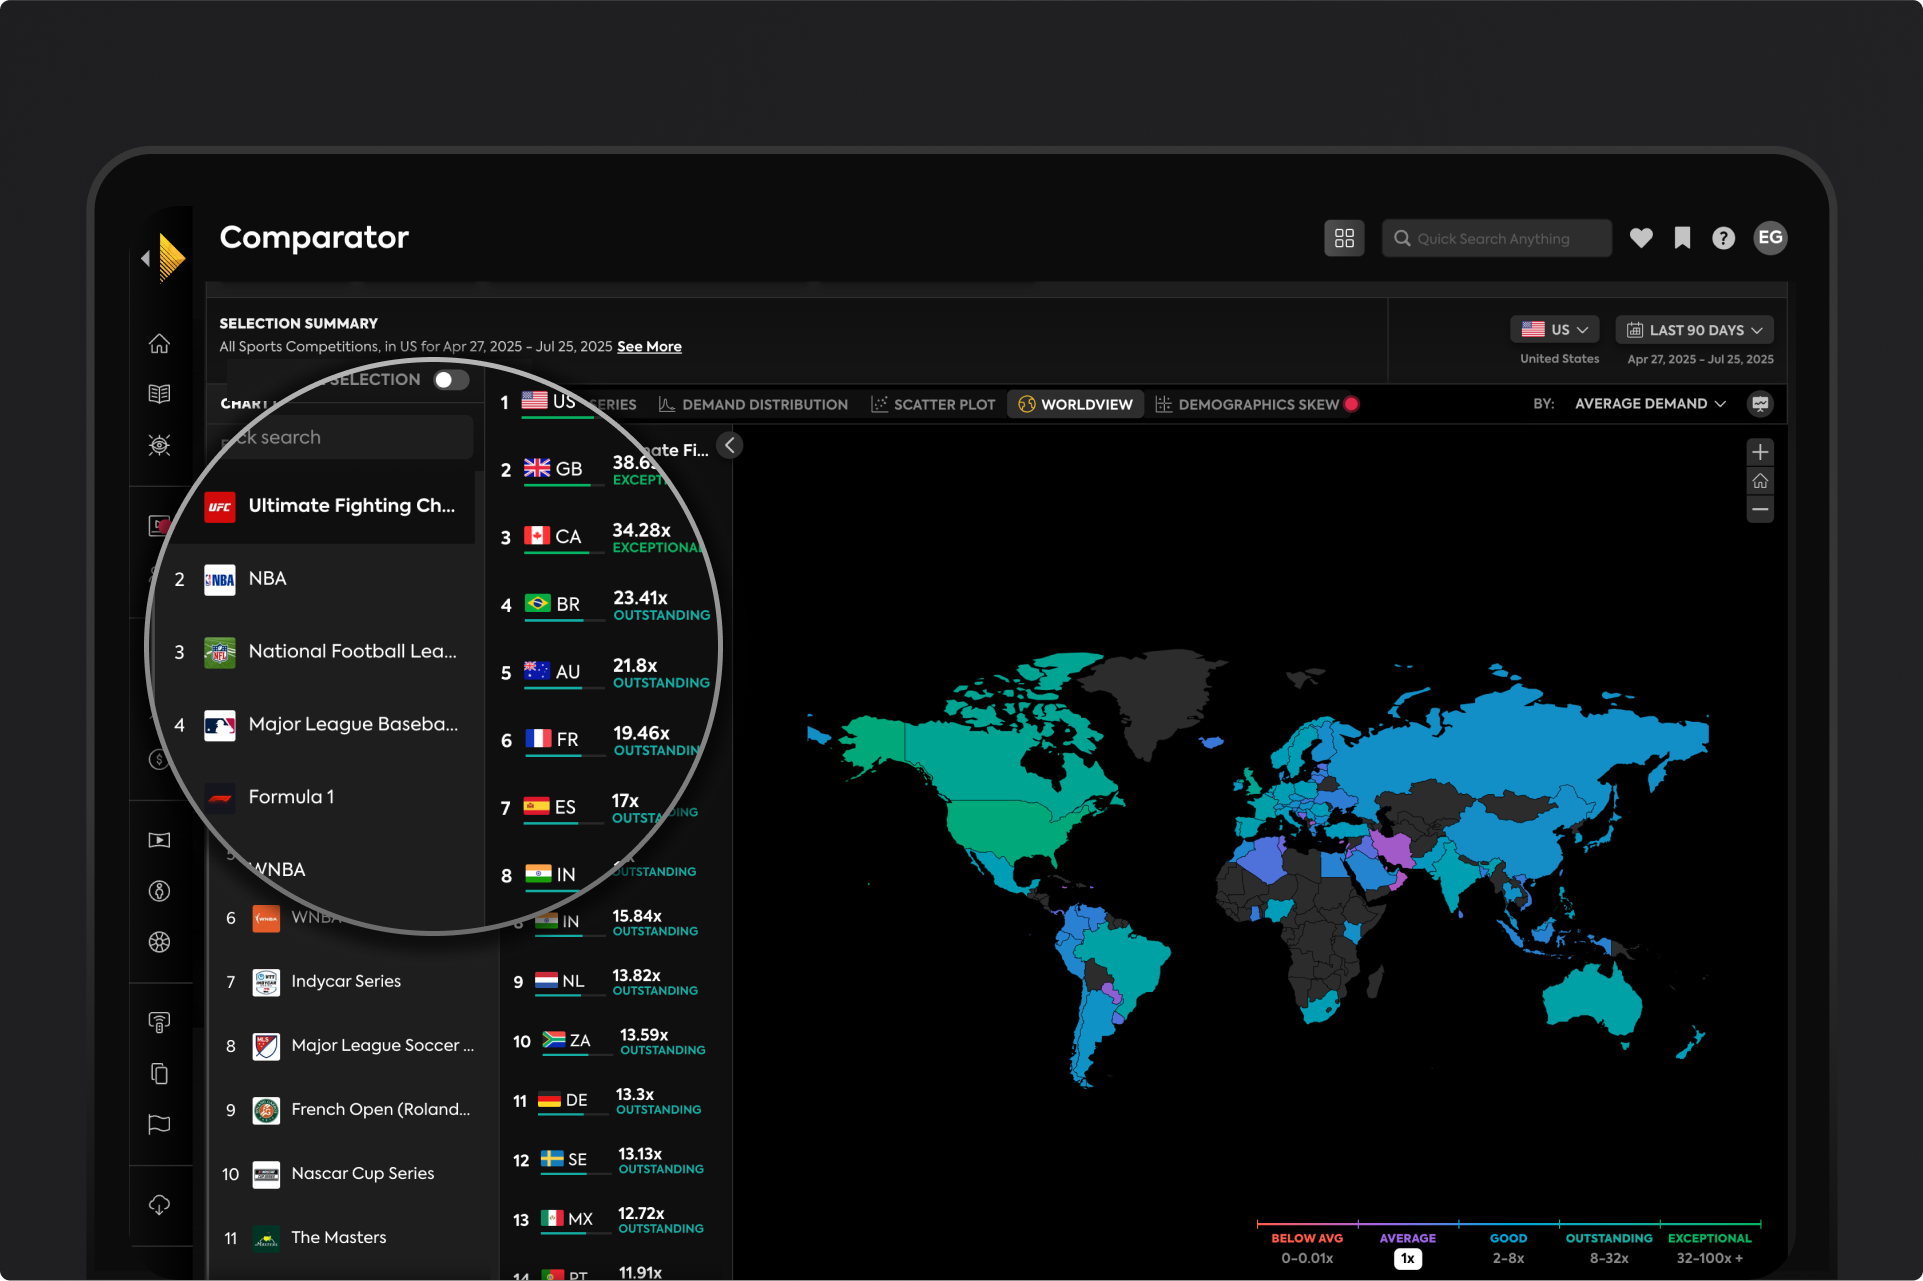Select the soccer ball sidebar icon
Image resolution: width=1923 pixels, height=1281 pixels.
(159, 942)
